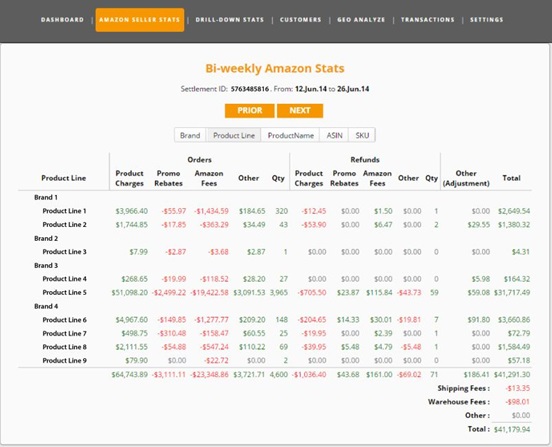This screenshot has width=552, height=447.
Task: Click the Product Line 2 row label
Action: [64, 225]
